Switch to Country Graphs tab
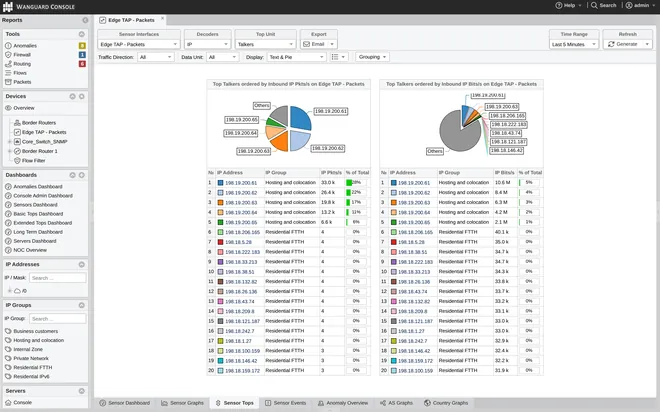The height and width of the screenshot is (412, 660). coord(446,403)
